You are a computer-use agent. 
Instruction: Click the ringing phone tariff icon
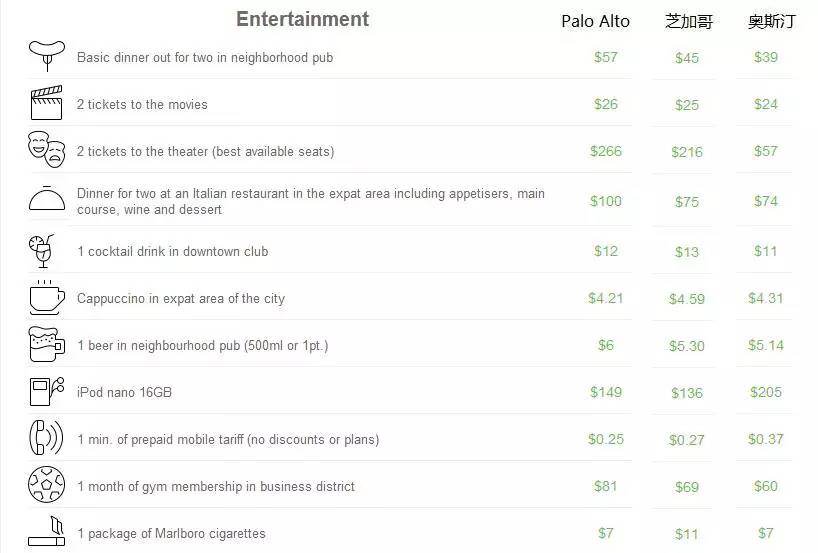click(x=46, y=438)
